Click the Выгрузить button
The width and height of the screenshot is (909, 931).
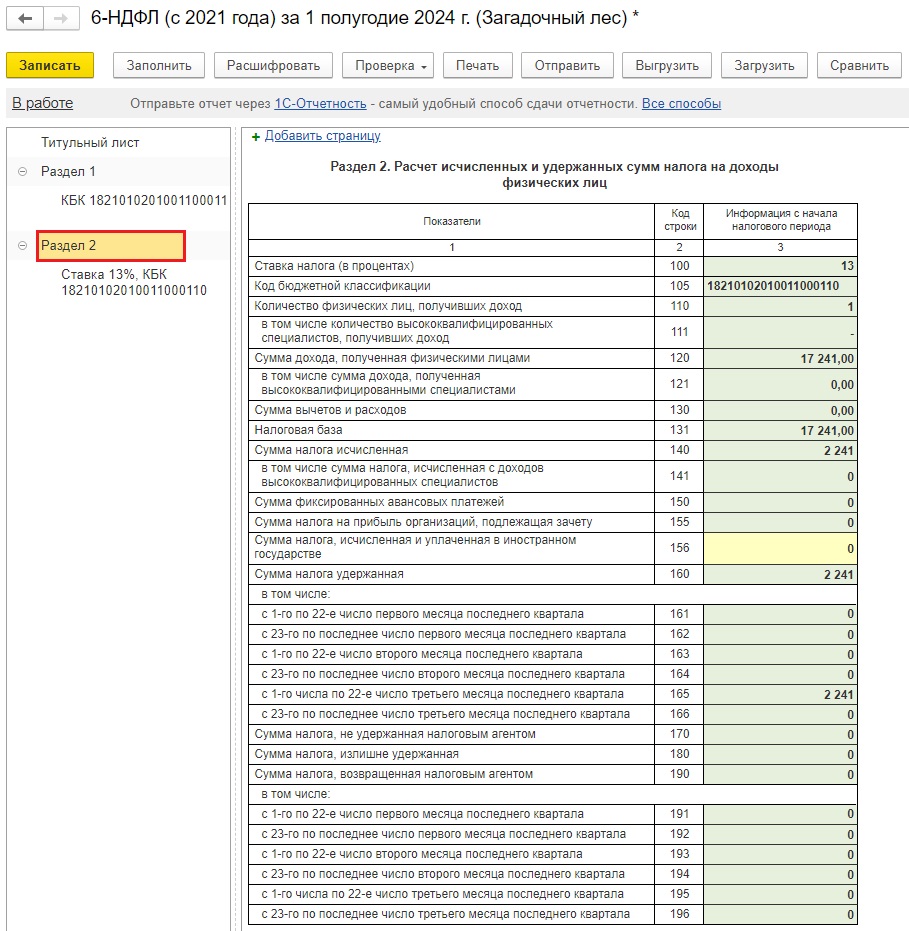click(667, 65)
